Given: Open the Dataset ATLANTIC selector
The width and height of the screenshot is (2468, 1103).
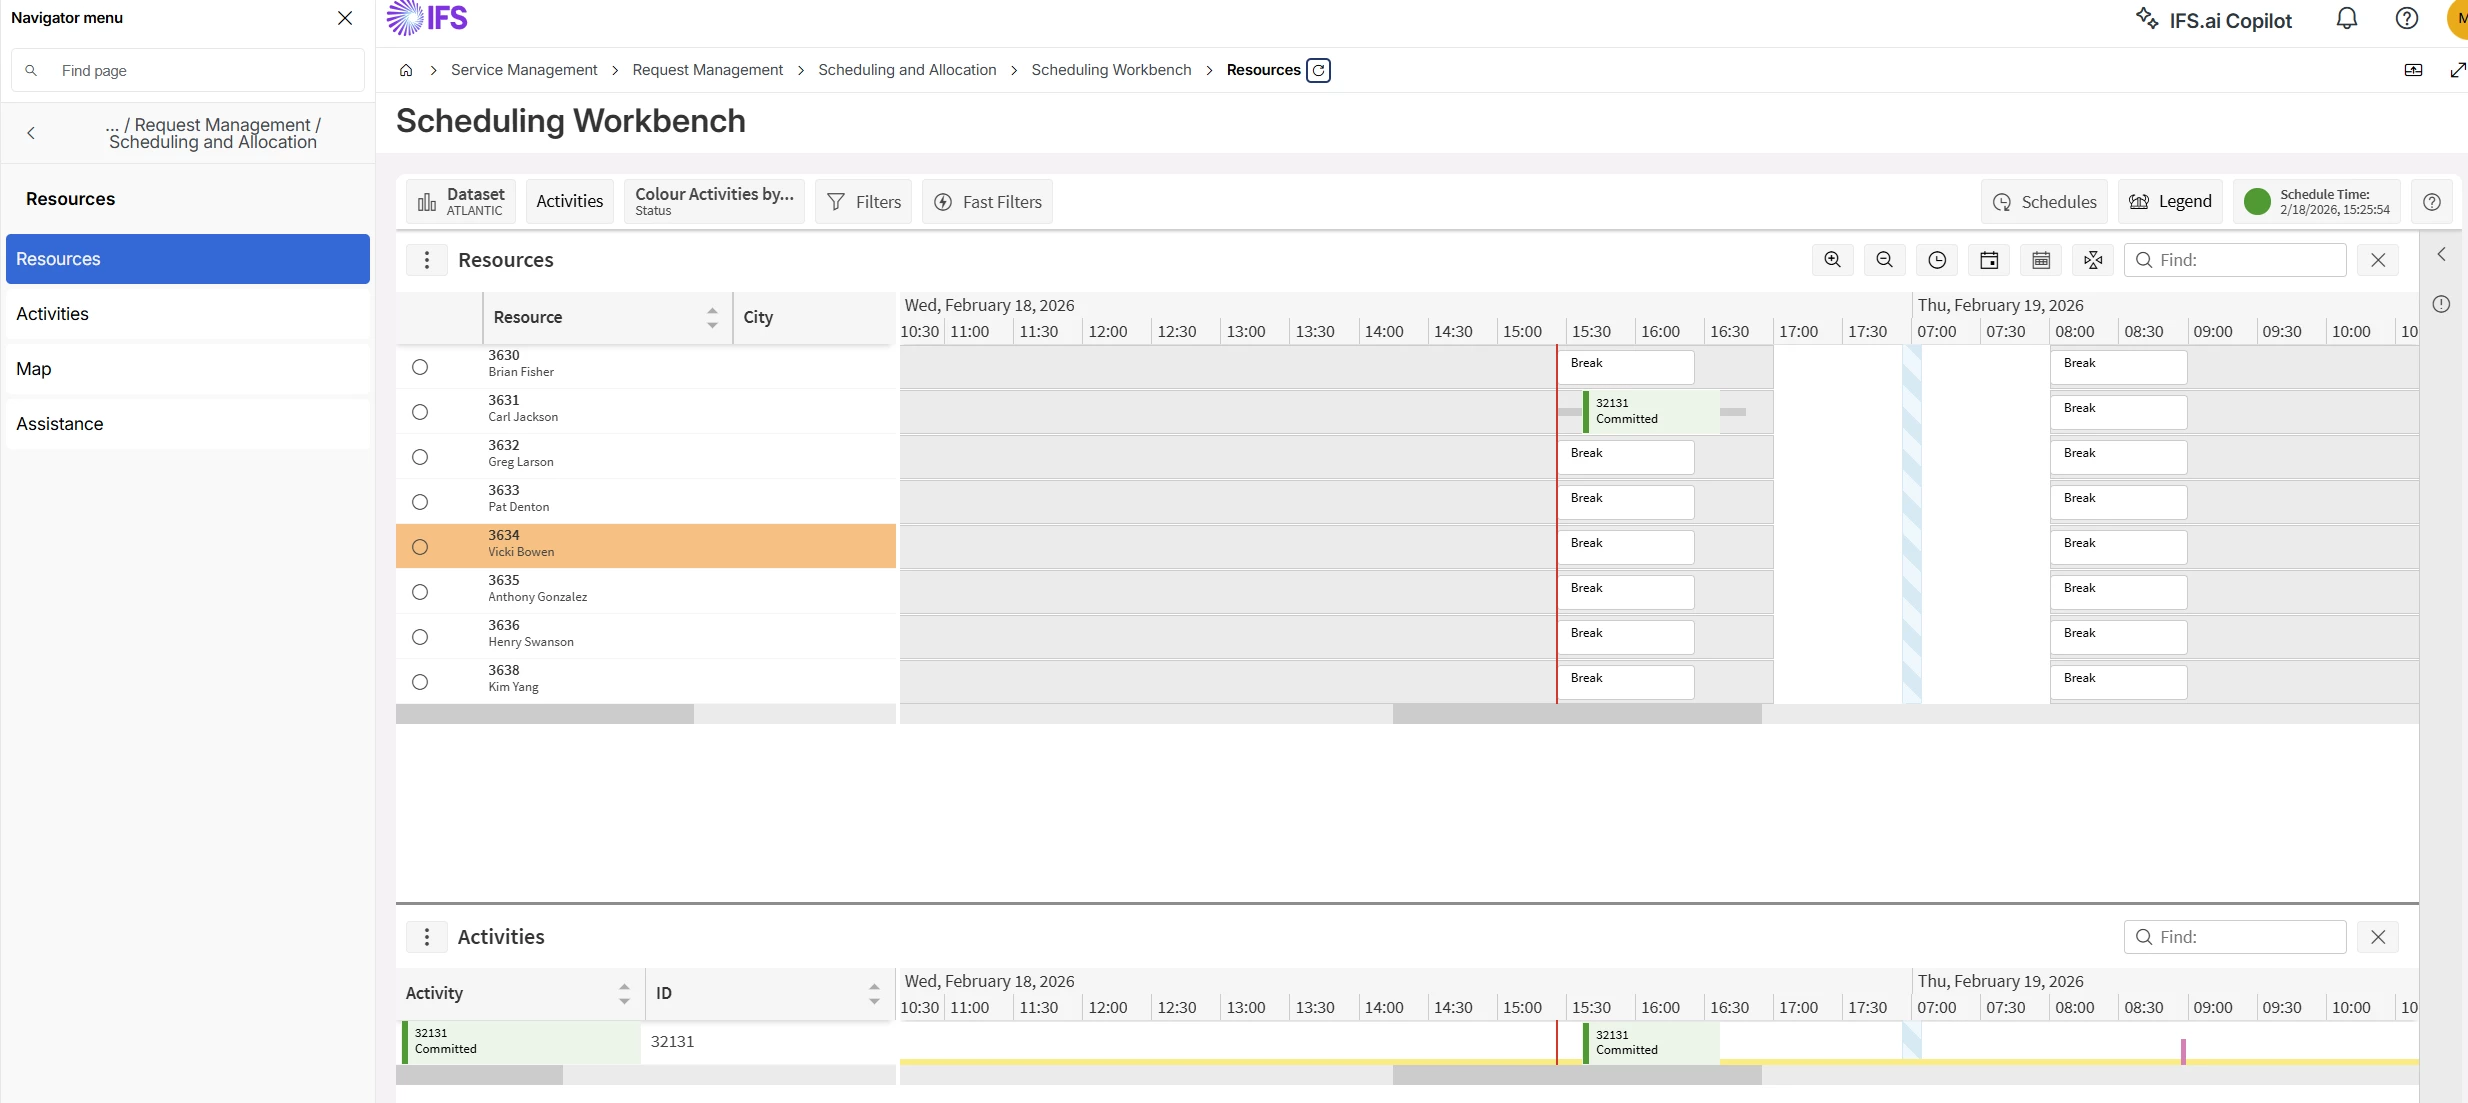Looking at the screenshot, I should click(461, 201).
